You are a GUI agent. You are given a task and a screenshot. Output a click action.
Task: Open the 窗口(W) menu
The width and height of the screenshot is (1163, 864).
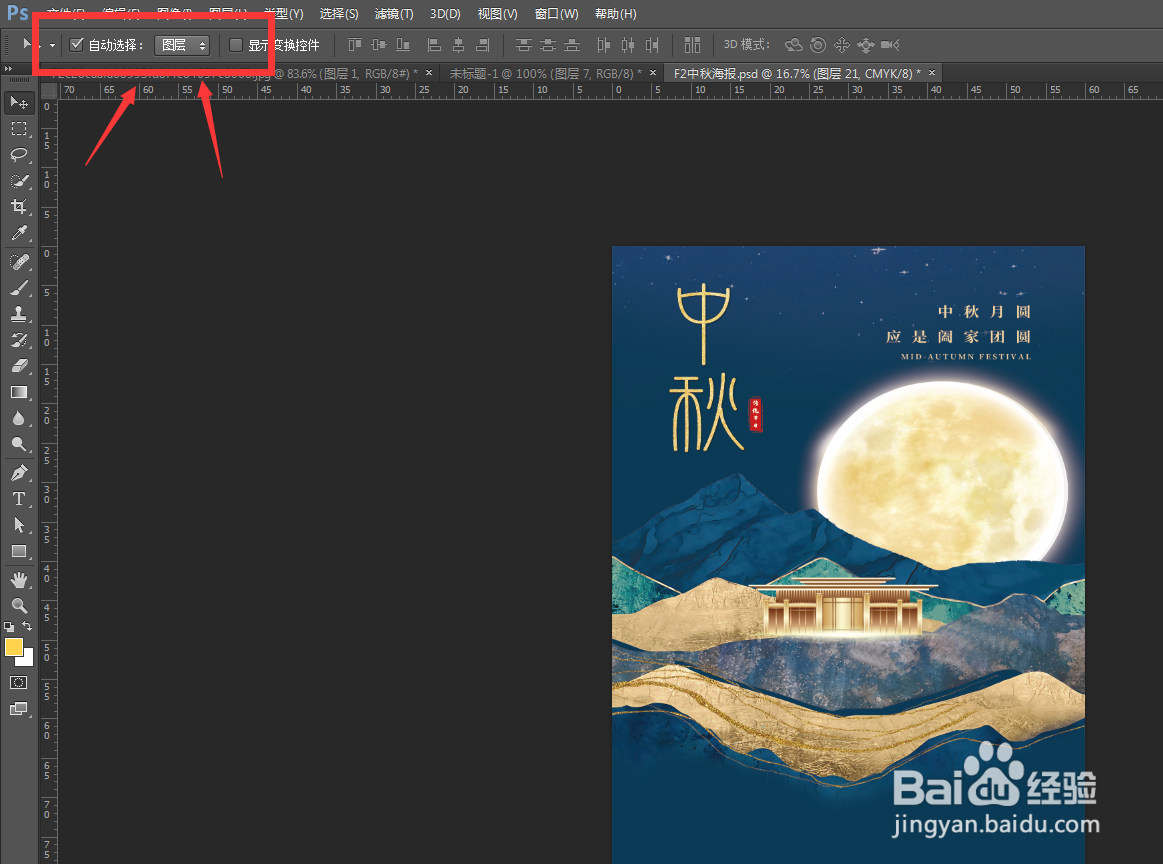[x=556, y=14]
